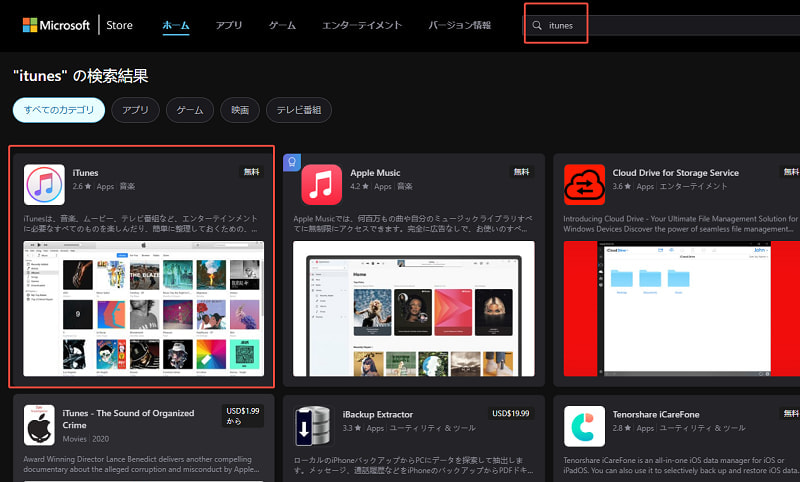Click the Movies 2020 label
The width and height of the screenshot is (800, 482).
click(86, 439)
